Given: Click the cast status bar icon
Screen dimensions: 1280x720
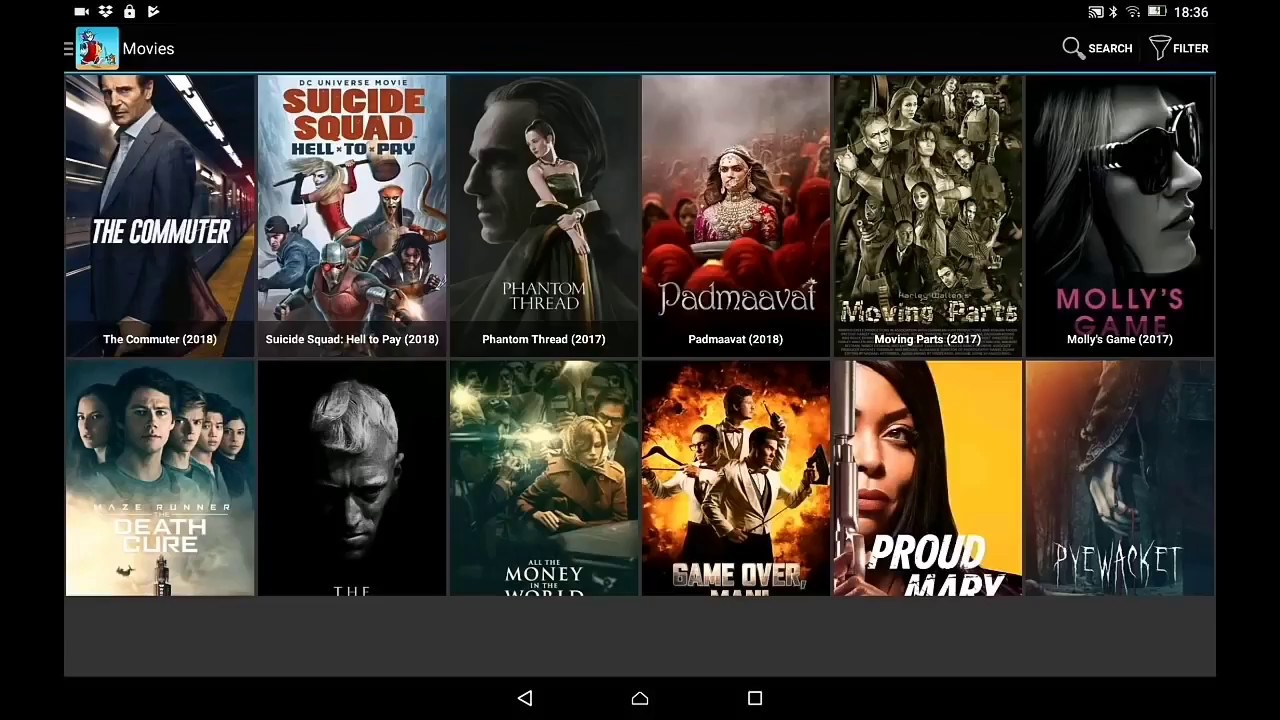Looking at the screenshot, I should pyautogui.click(x=1096, y=12).
